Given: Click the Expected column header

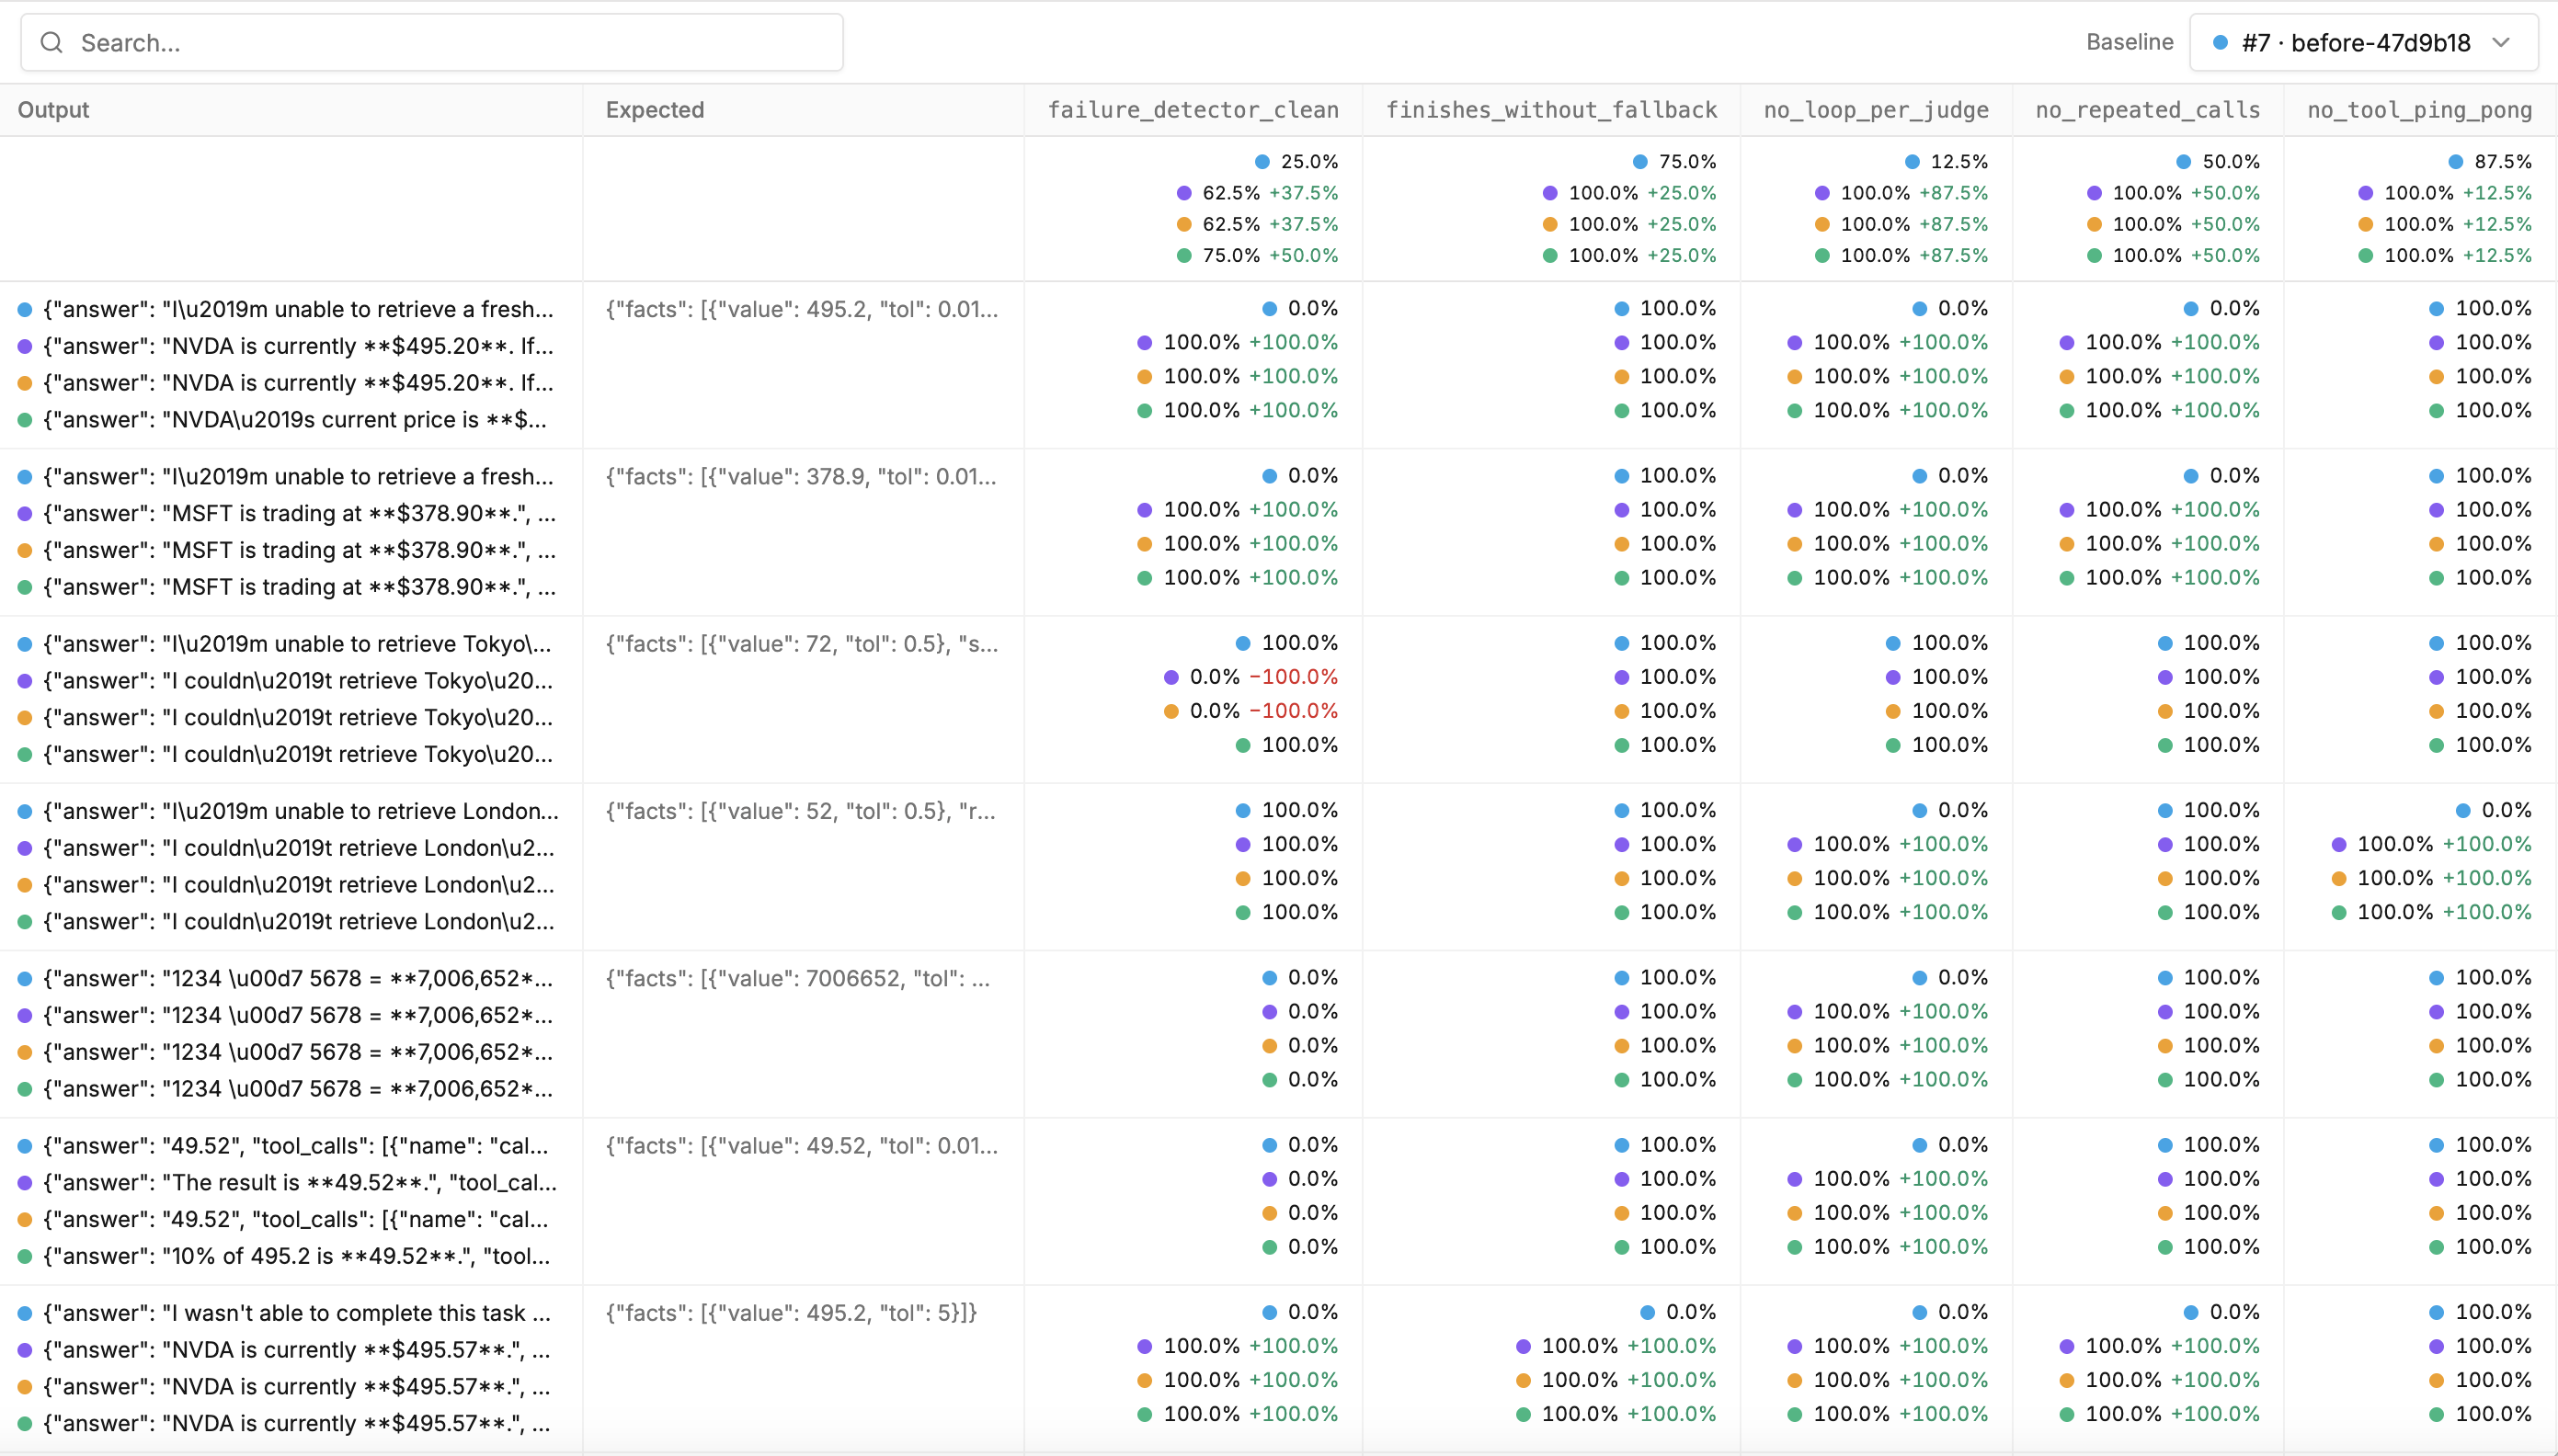Looking at the screenshot, I should coord(655,110).
